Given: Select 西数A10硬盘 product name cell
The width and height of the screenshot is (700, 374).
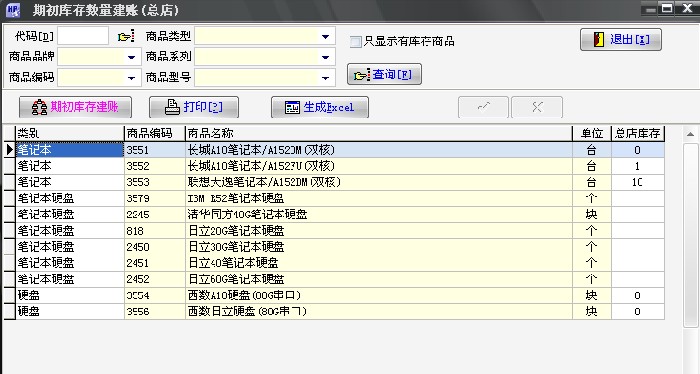Looking at the screenshot, I should click(x=379, y=295).
